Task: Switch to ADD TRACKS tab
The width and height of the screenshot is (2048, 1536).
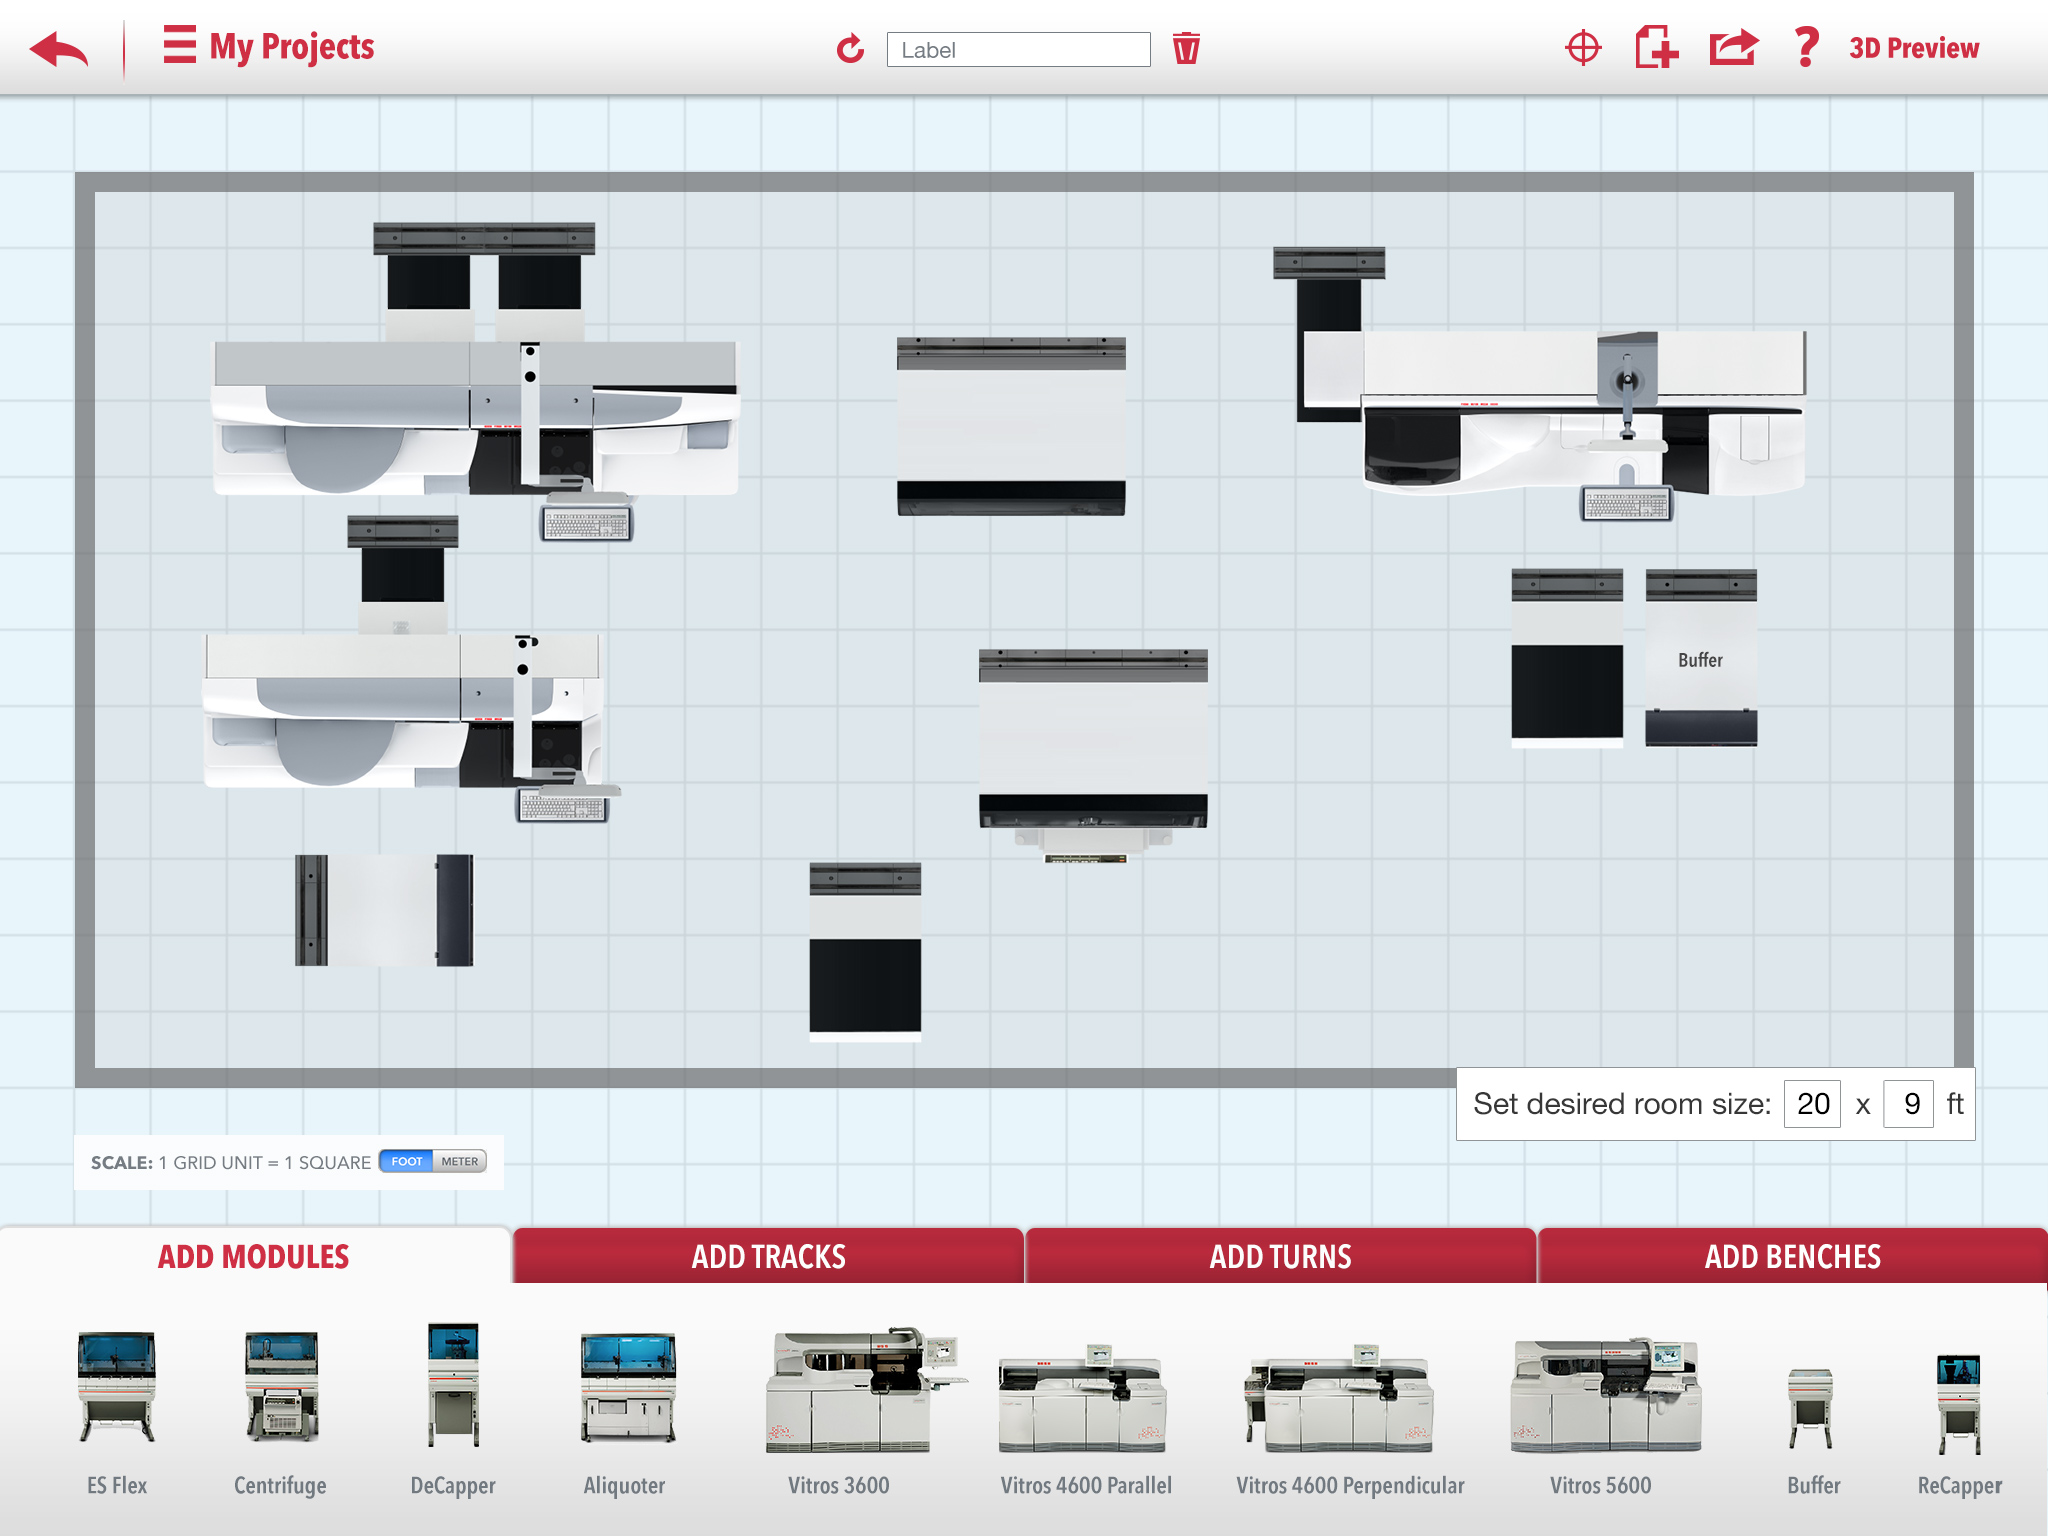Action: [768, 1256]
